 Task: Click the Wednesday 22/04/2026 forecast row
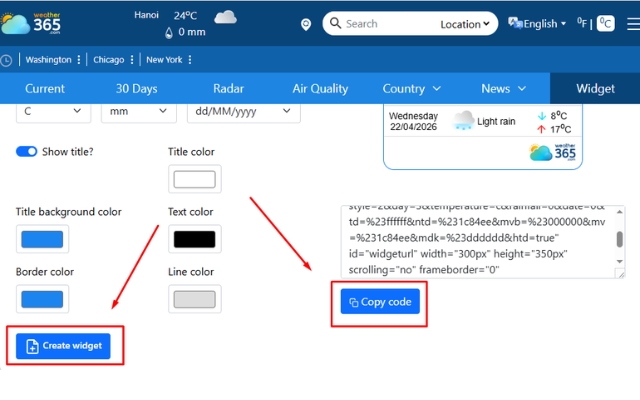[482, 121]
